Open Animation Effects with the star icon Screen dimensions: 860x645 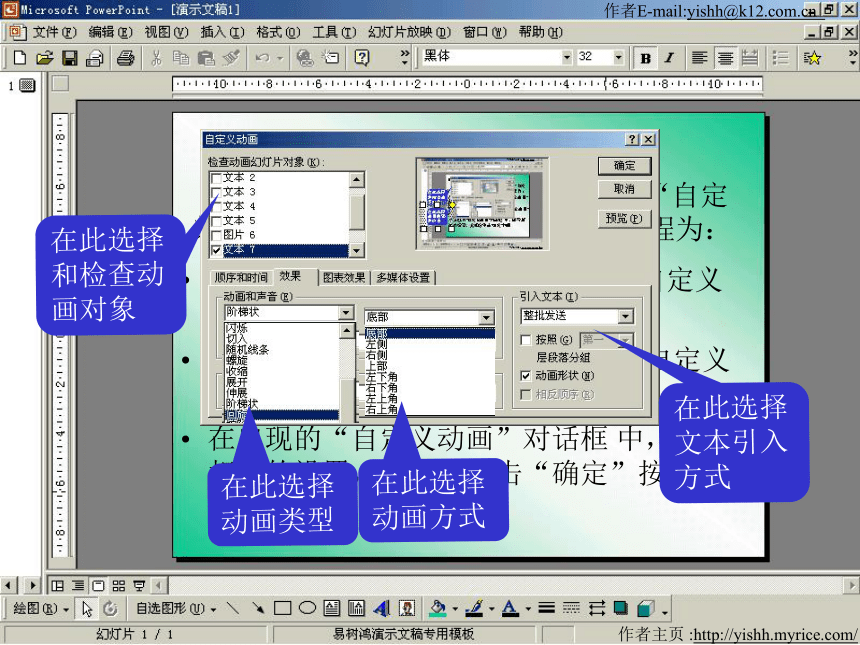point(812,58)
